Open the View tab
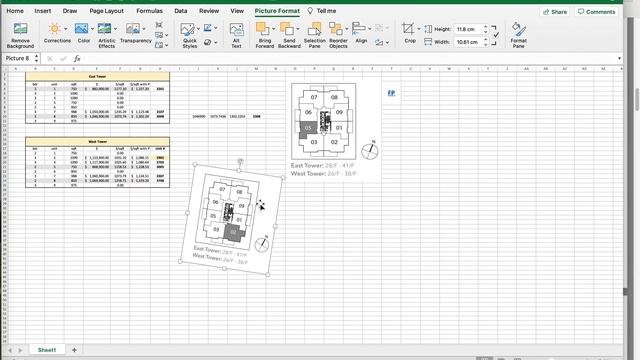Viewport: 640px width, 360px height. click(237, 11)
